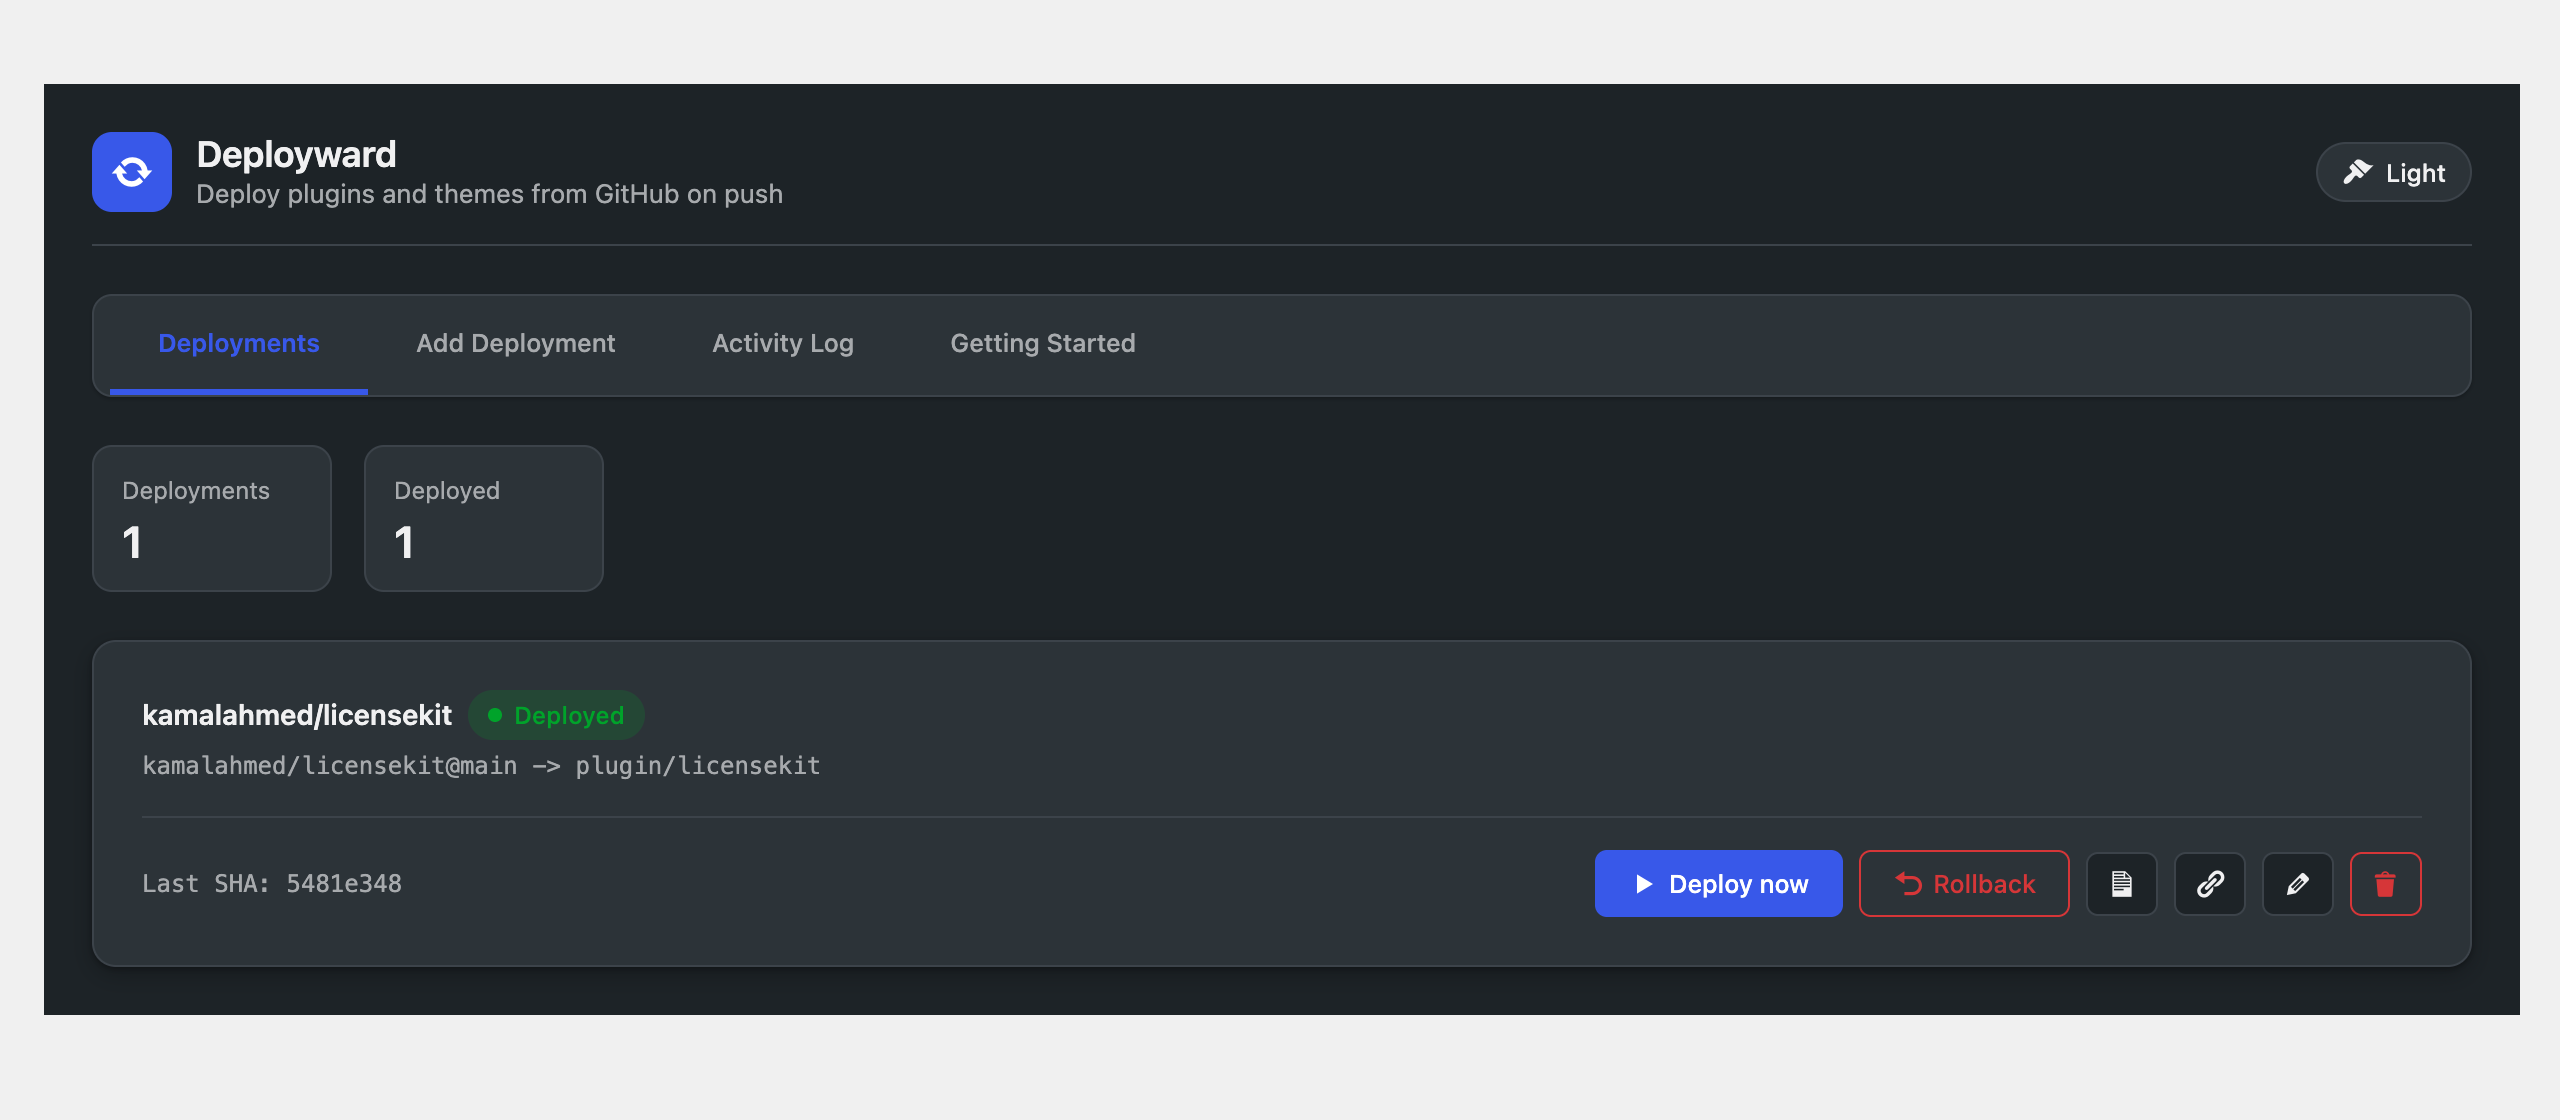2560x1120 pixels.
Task: Click the 'Deploy plugins and themes' subtitle
Action: click(x=490, y=194)
